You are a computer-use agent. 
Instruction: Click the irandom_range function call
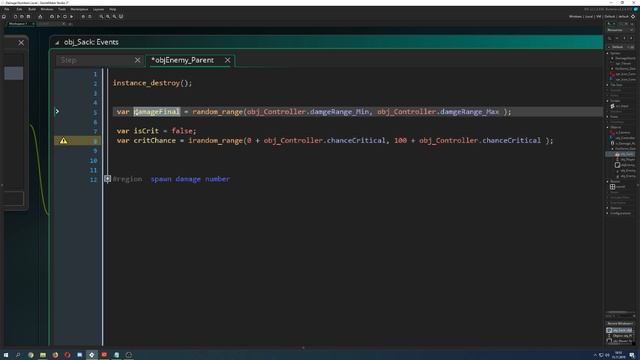coord(215,140)
